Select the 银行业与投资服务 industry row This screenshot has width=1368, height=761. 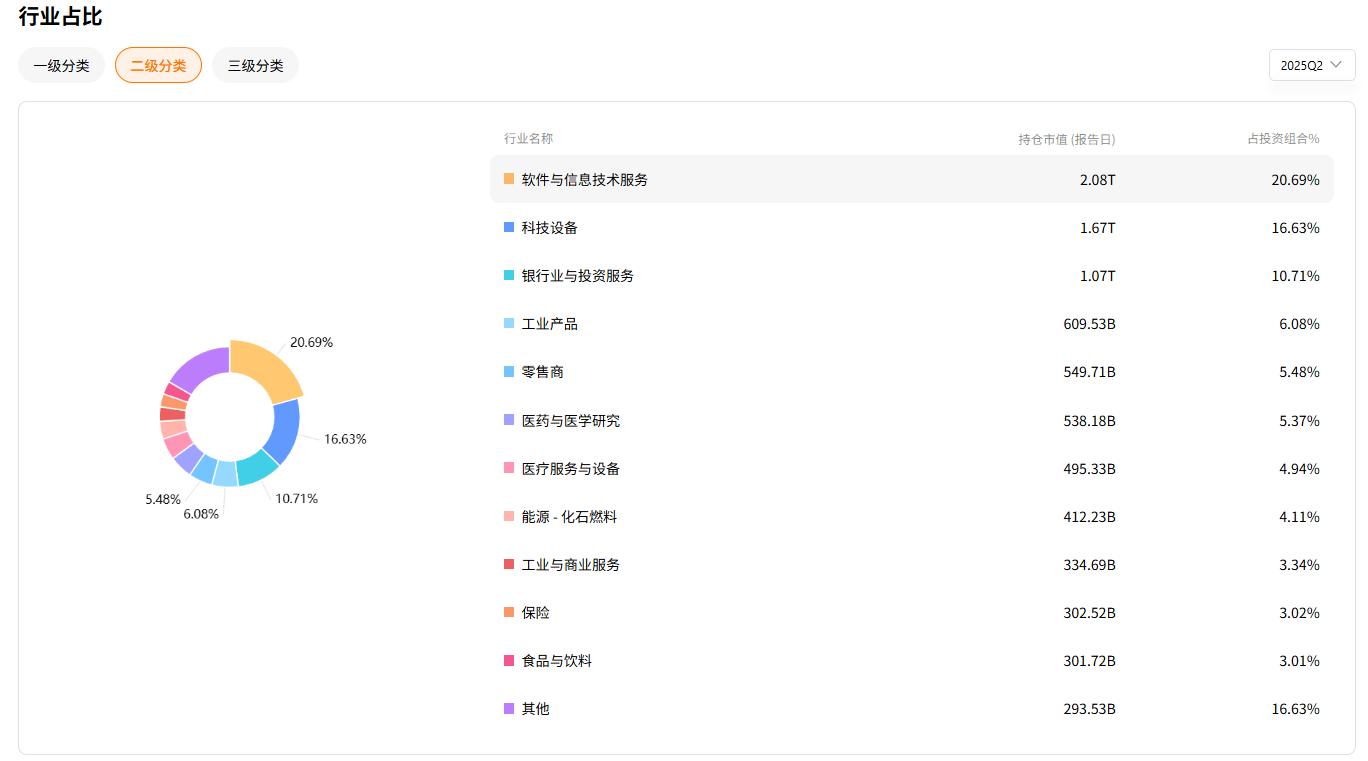pyautogui.click(x=910, y=276)
